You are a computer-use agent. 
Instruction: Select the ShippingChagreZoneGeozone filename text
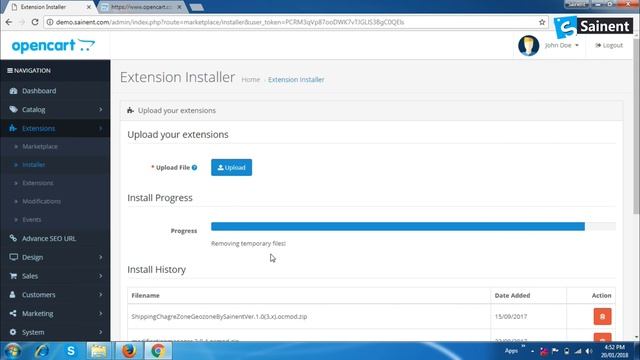point(219,316)
